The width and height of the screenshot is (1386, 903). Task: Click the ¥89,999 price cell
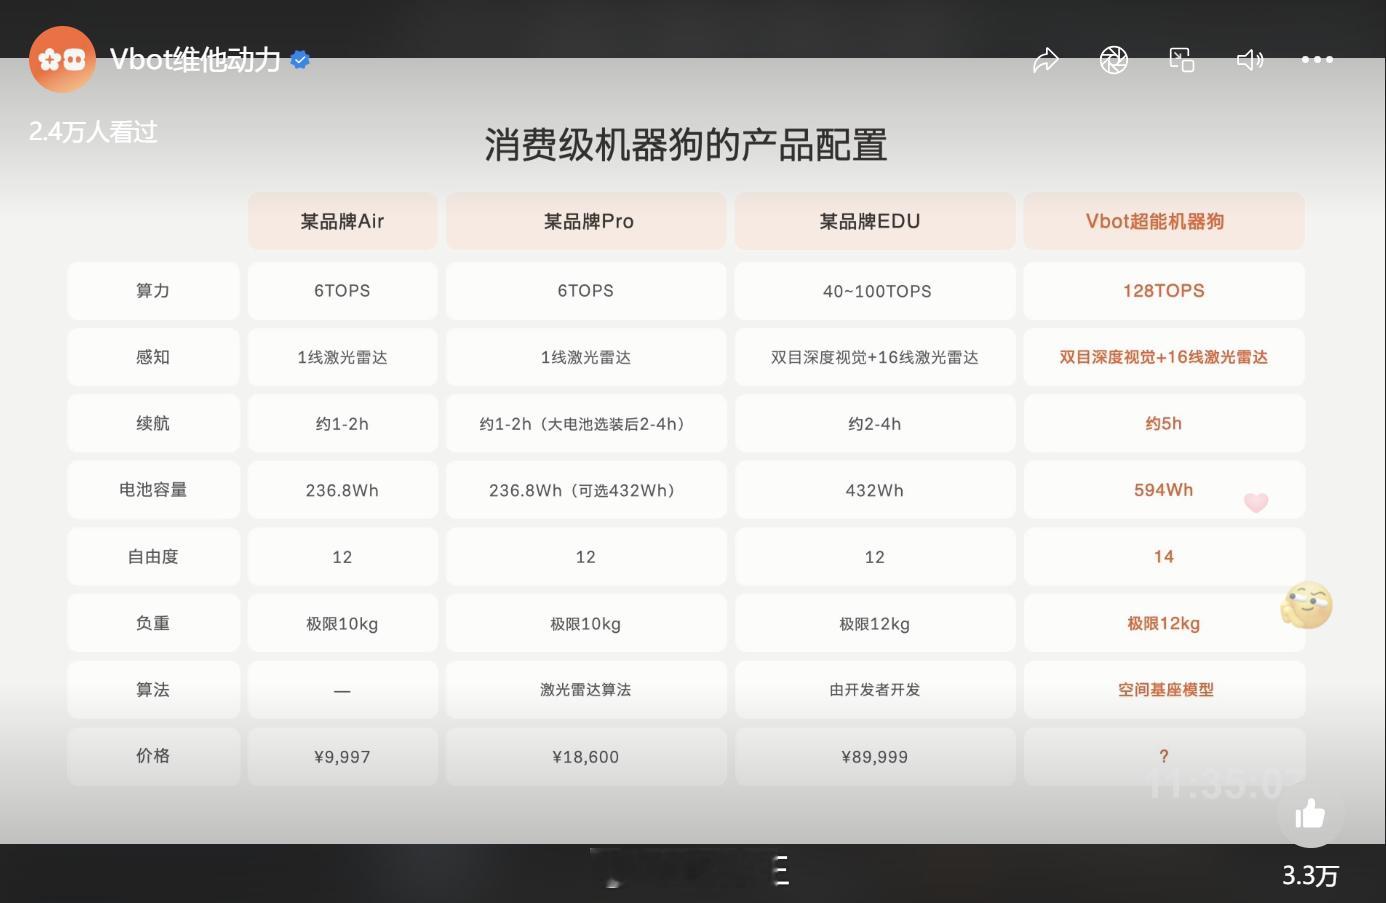pyautogui.click(x=875, y=756)
